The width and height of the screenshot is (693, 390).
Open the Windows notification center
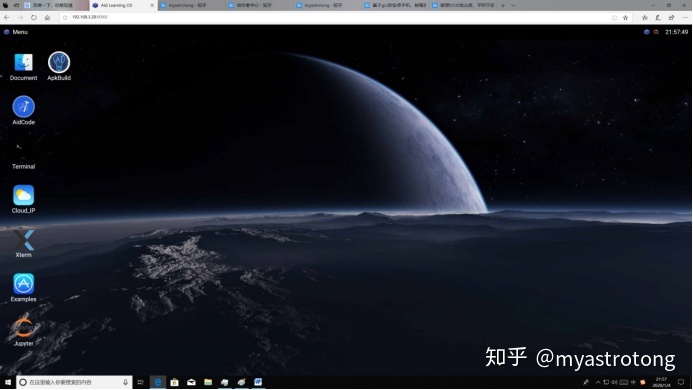pos(681,382)
